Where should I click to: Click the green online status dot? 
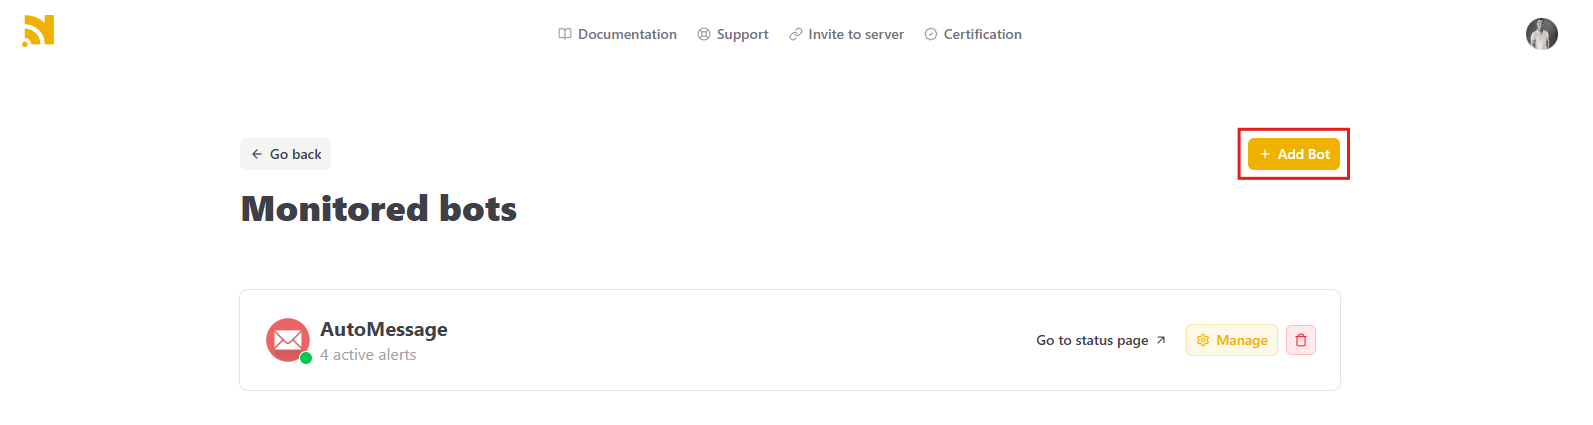click(x=306, y=357)
